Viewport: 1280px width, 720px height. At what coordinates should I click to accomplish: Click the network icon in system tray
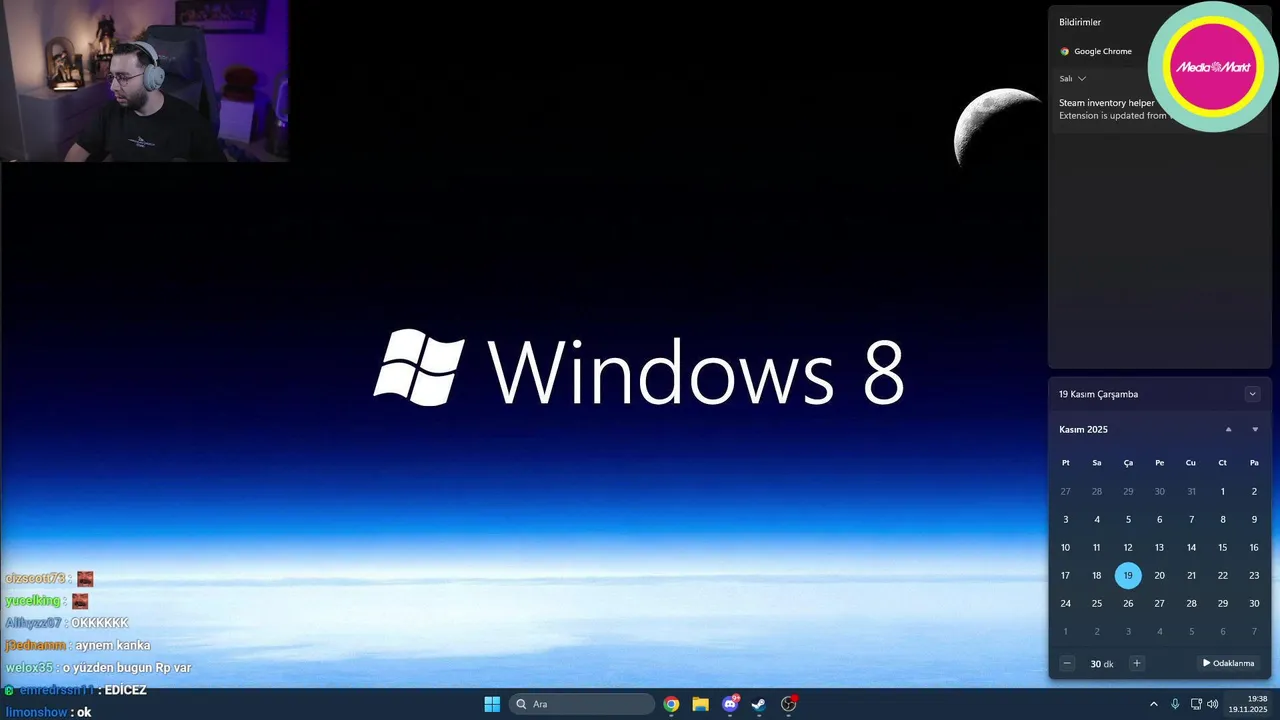pyautogui.click(x=1196, y=704)
